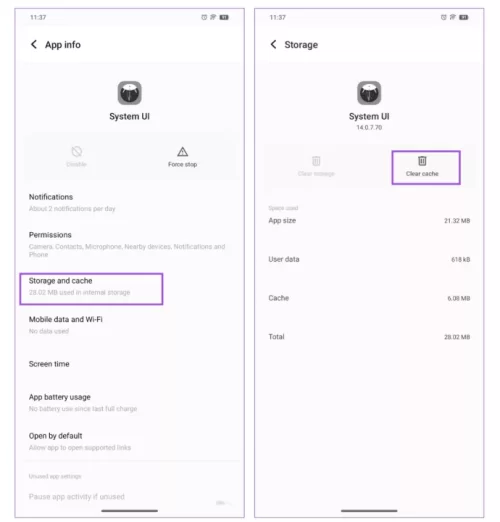Open the Notifications settings entry

(130, 203)
